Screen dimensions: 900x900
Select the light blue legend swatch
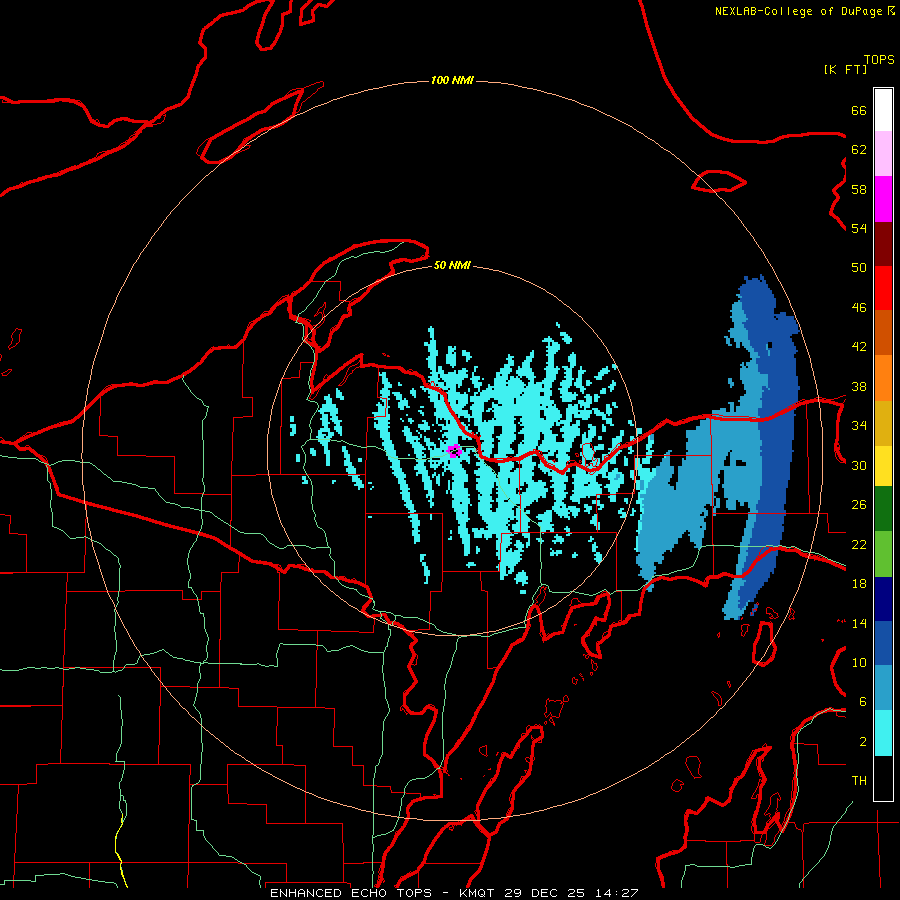pyautogui.click(x=883, y=688)
